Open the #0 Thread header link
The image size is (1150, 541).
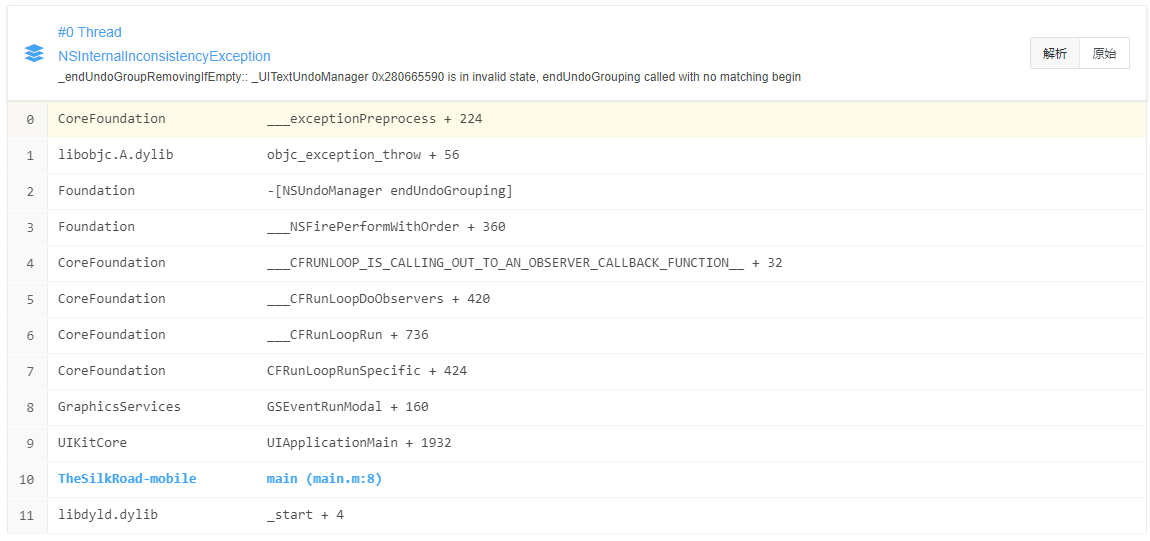[90, 32]
